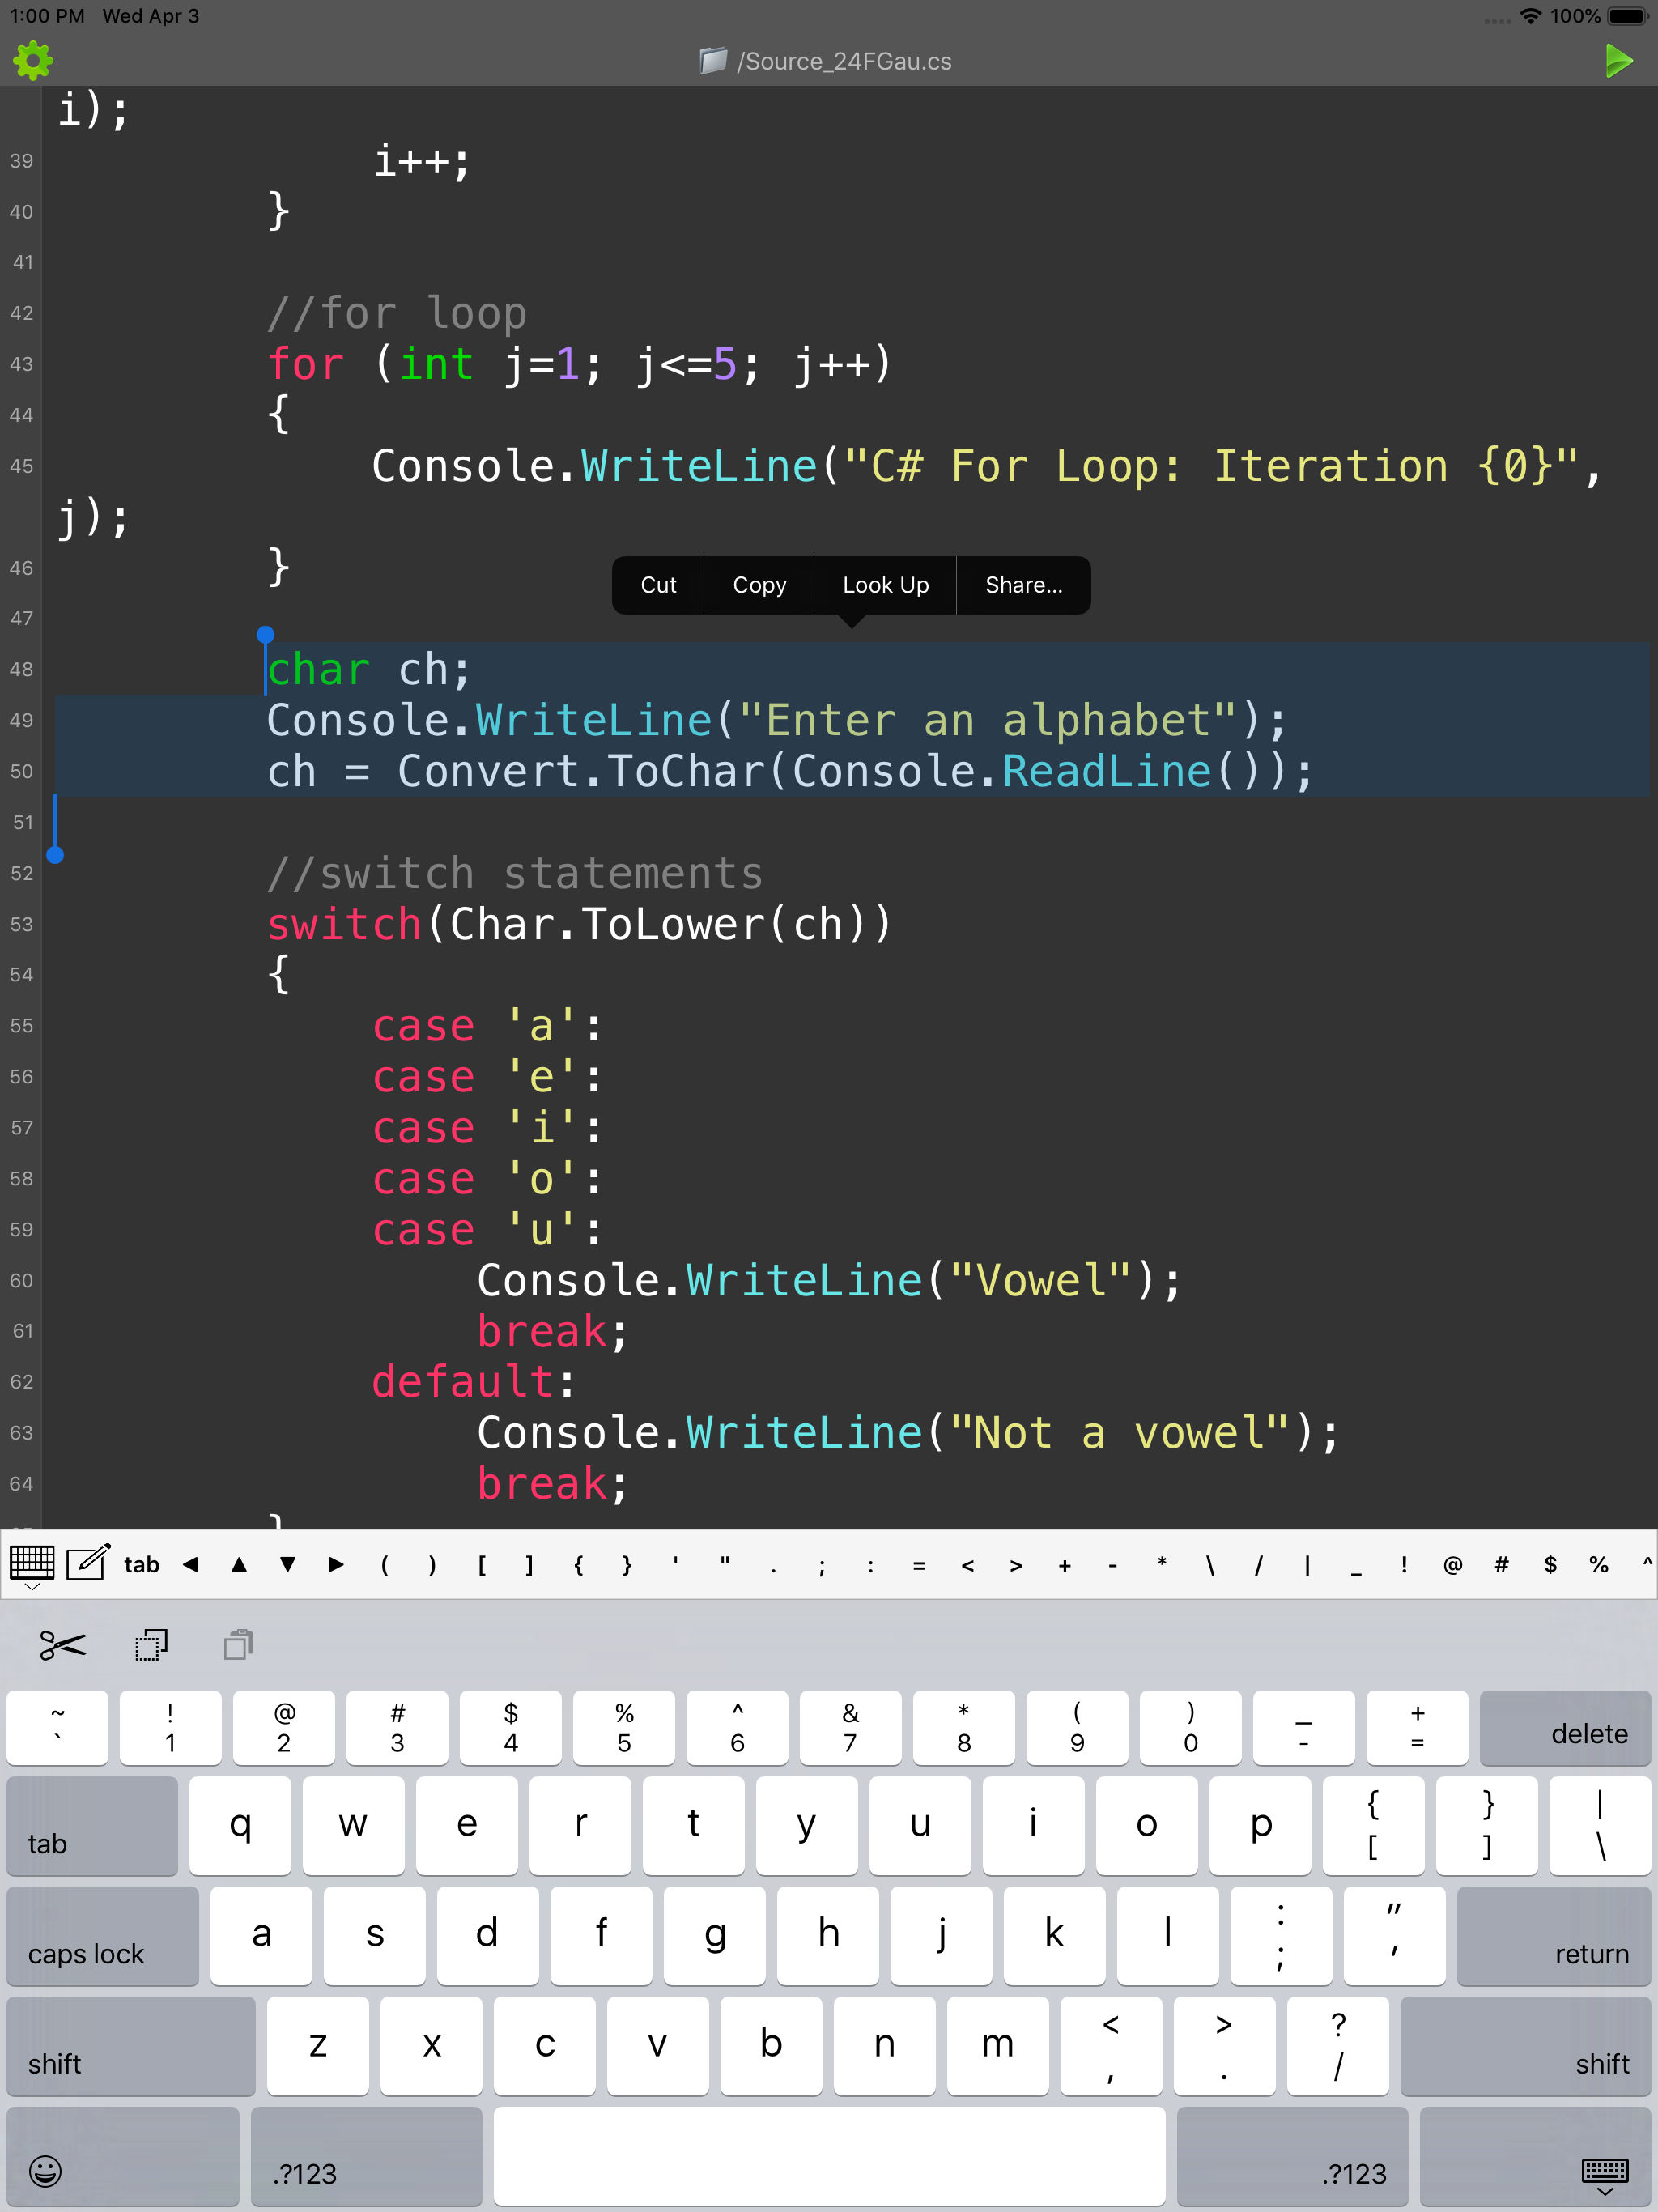Move cursor left with left arrow
This screenshot has width=1658, height=2212.
190,1565
